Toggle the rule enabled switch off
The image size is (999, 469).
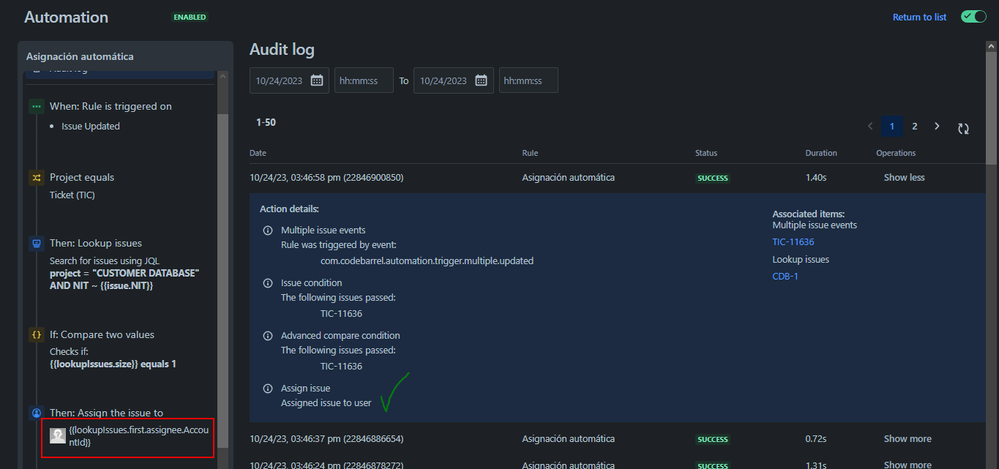[972, 17]
